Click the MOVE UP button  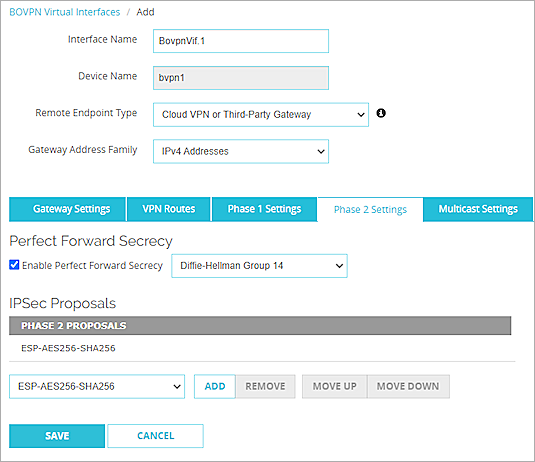point(335,387)
